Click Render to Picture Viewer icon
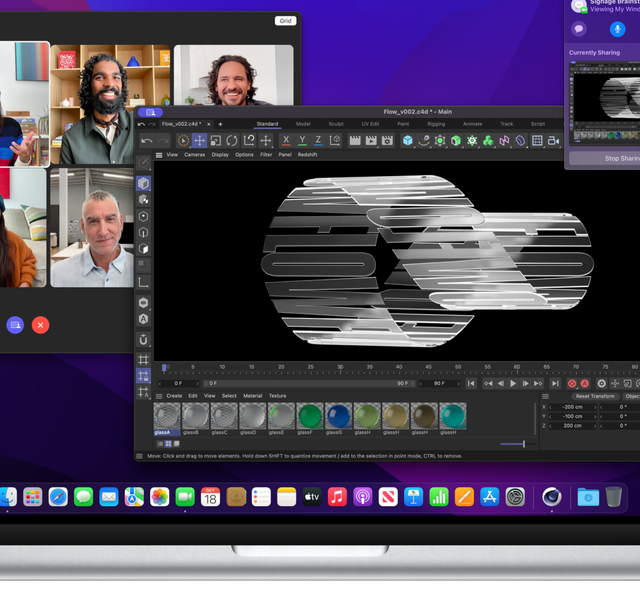The width and height of the screenshot is (640, 609). [371, 141]
